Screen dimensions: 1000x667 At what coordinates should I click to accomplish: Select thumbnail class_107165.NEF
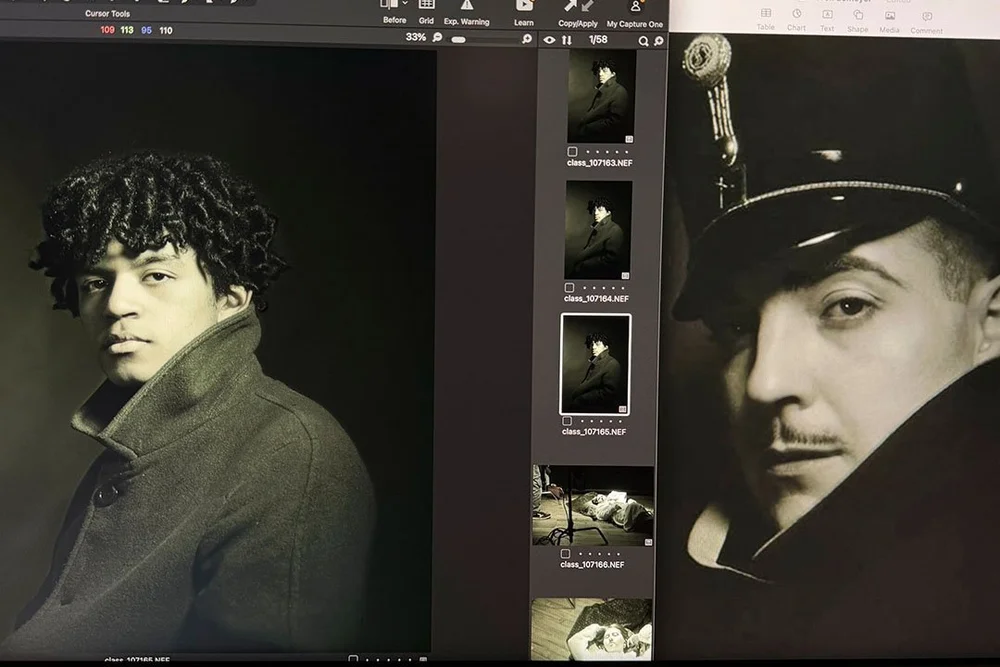[x=596, y=364]
